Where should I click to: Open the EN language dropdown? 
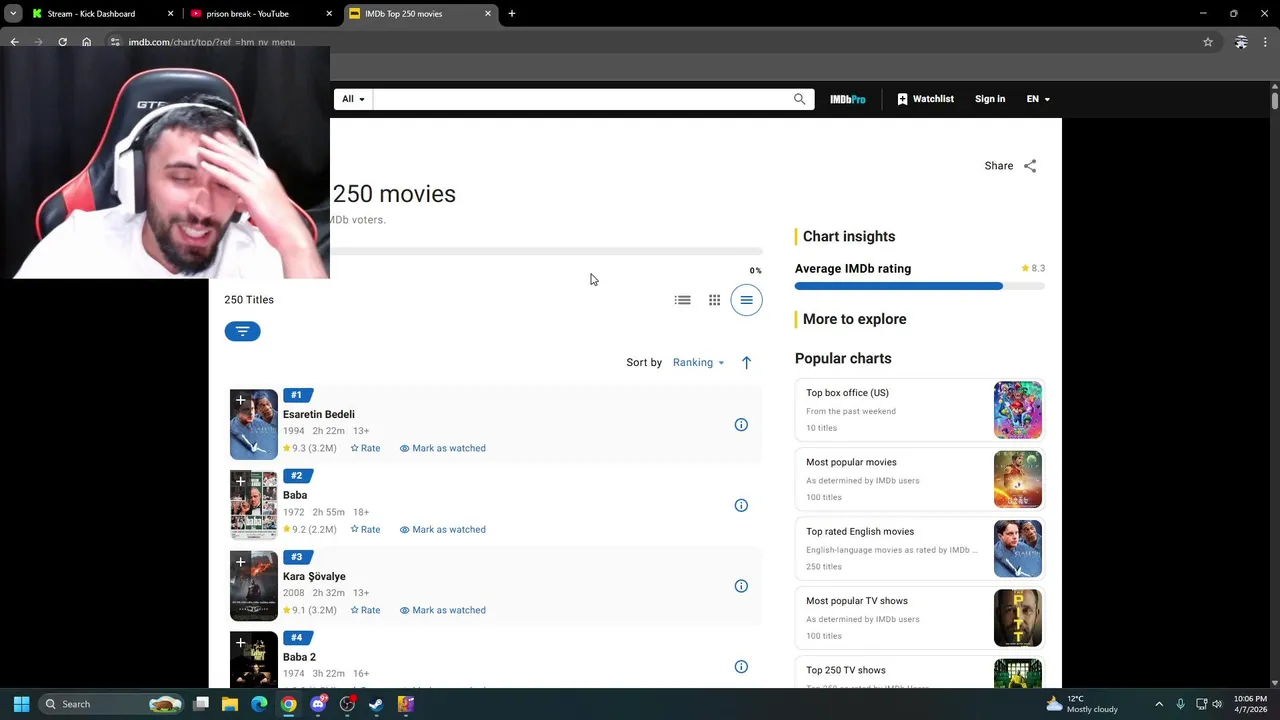tap(1038, 99)
